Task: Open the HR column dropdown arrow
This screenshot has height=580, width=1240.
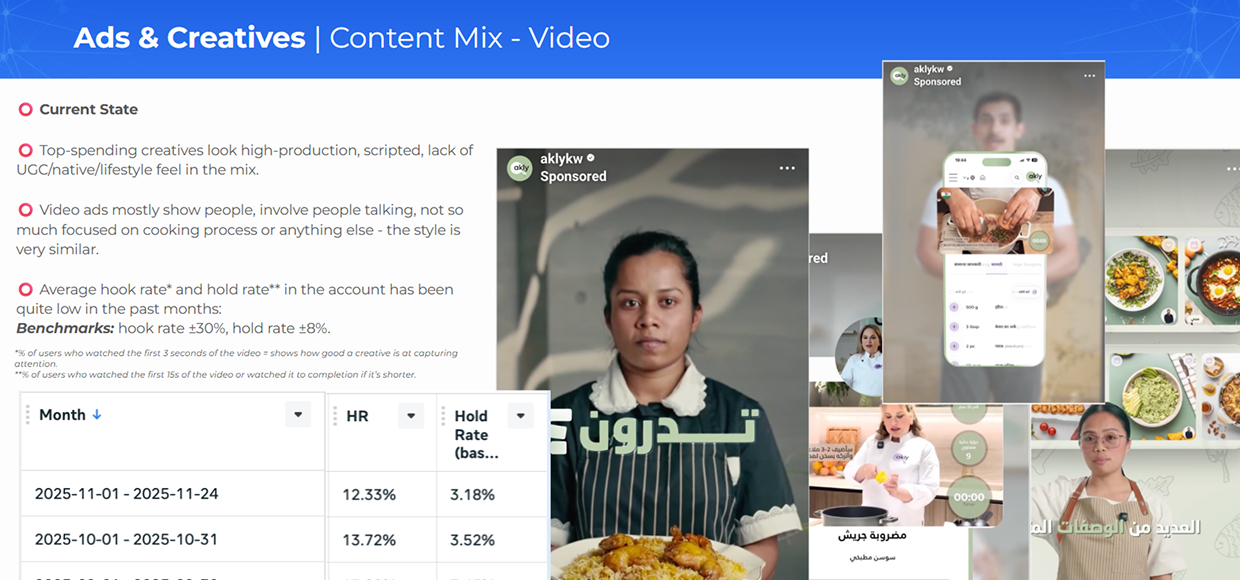Action: click(x=410, y=415)
